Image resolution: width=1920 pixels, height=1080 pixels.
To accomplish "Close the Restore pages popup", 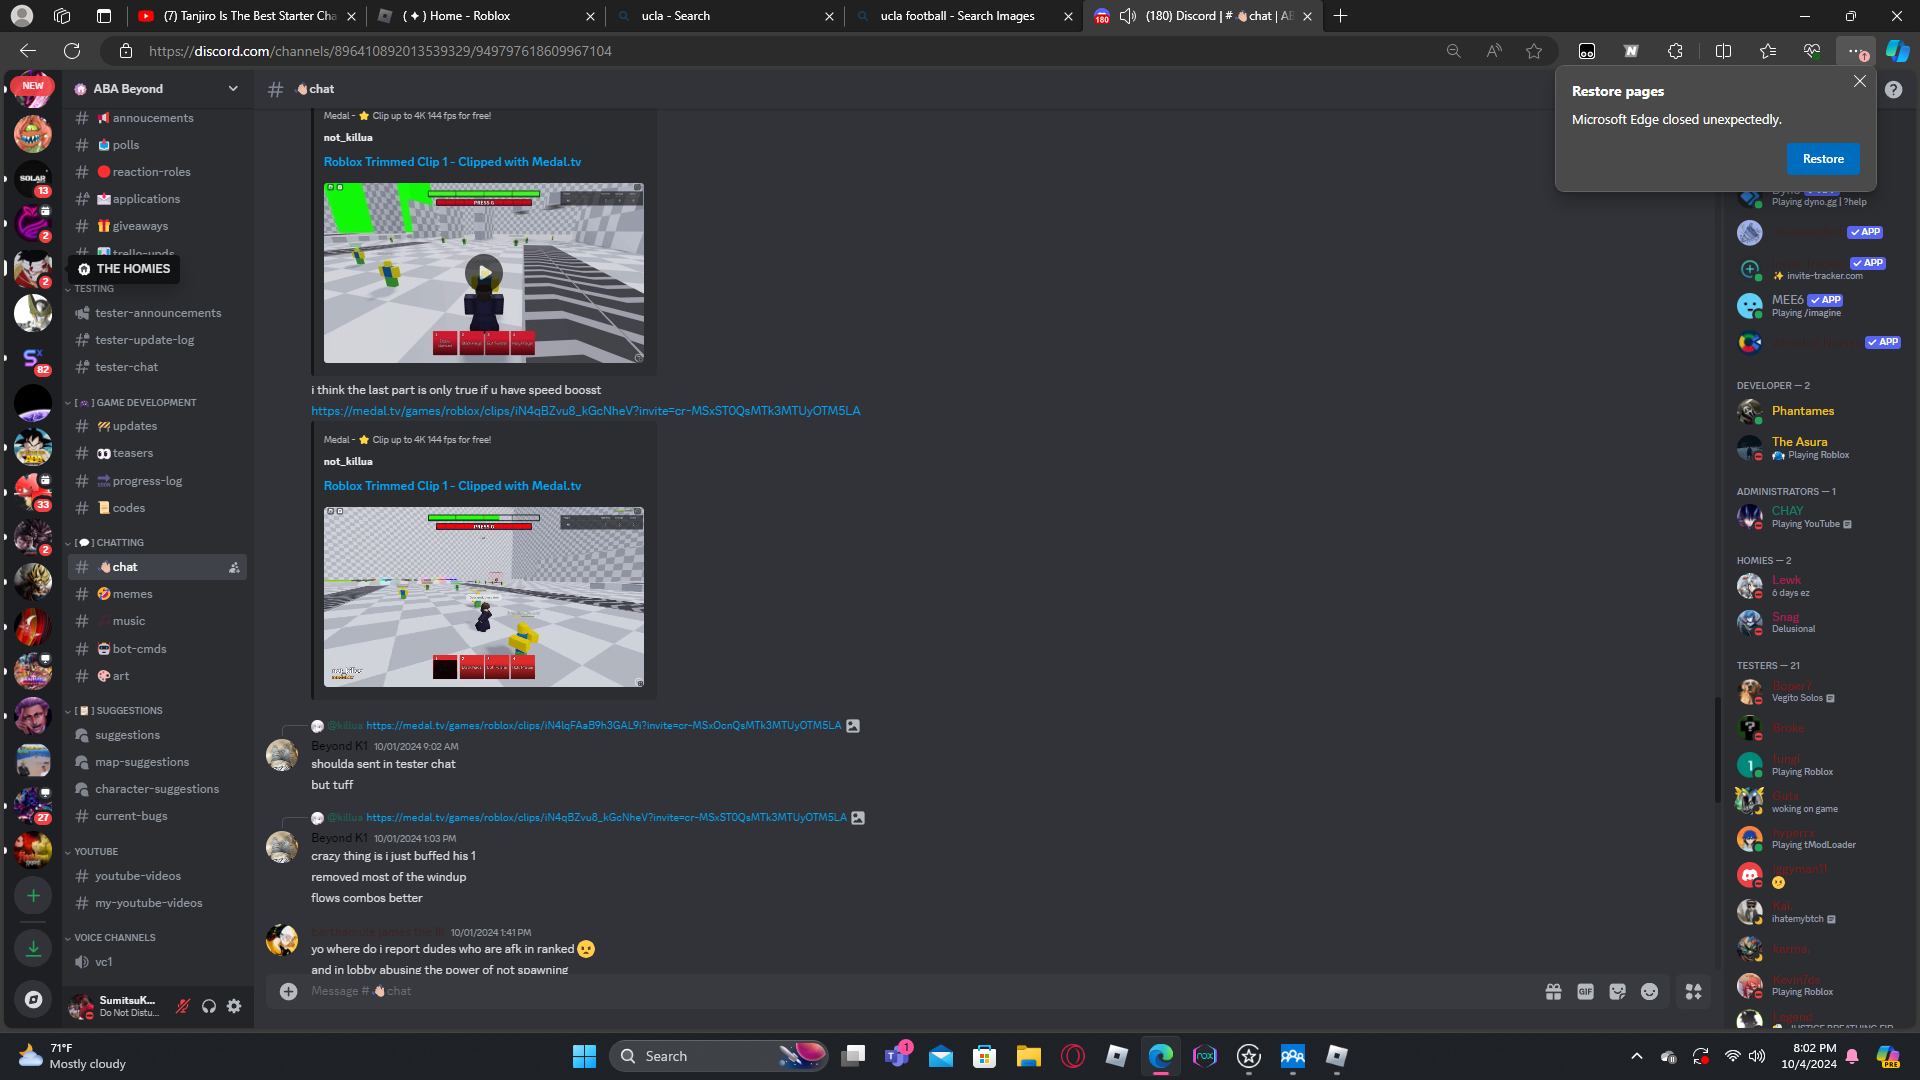I will coord(1859,81).
